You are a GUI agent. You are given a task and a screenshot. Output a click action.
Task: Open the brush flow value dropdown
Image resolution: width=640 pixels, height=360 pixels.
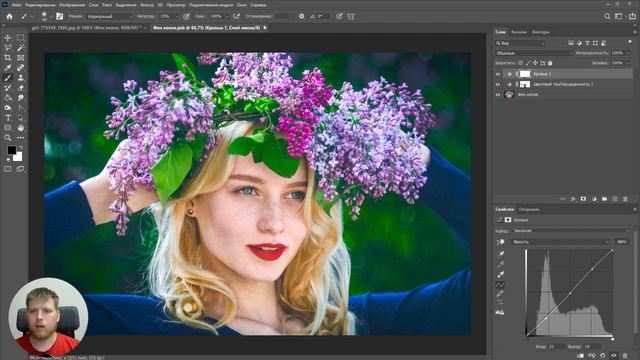coord(227,16)
